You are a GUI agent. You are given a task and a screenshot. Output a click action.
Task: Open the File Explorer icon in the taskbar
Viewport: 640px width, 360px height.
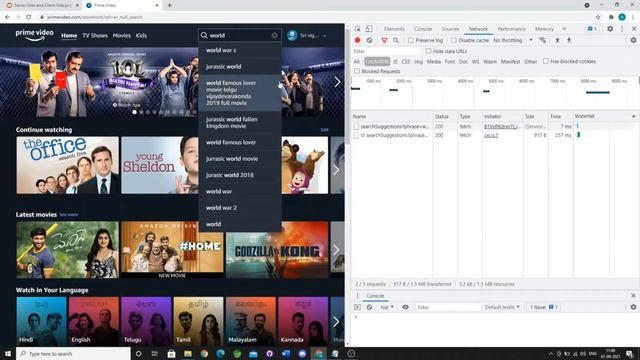[188, 354]
